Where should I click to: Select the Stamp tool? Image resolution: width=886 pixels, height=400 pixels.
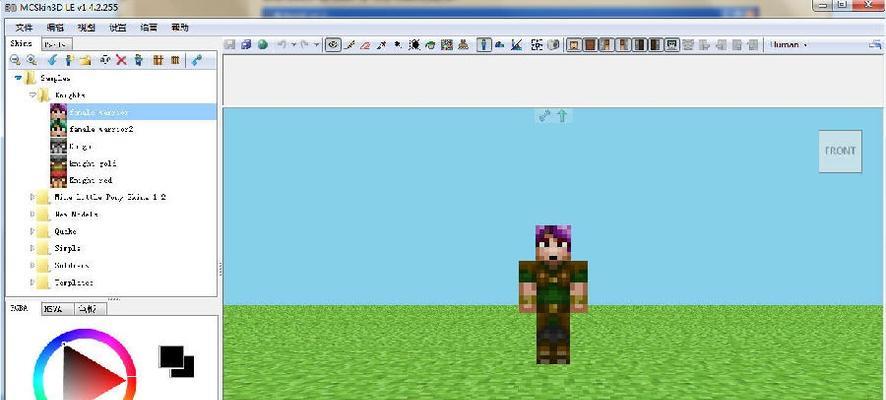463,45
